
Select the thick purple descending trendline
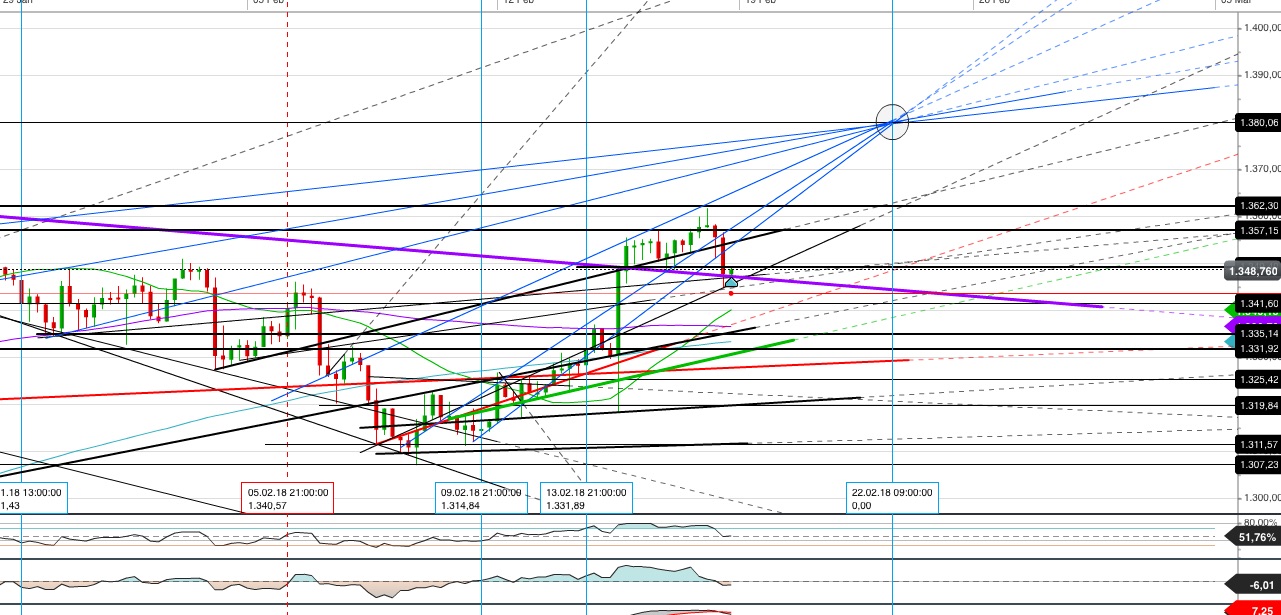pos(550,261)
